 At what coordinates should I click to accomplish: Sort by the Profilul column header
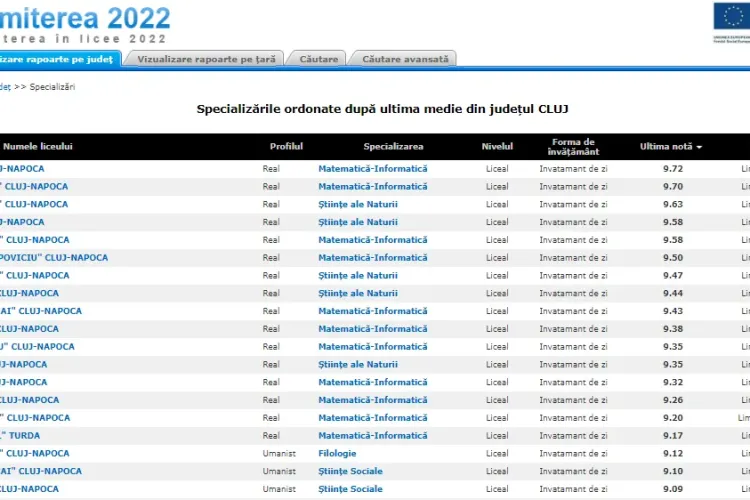pyautogui.click(x=286, y=147)
